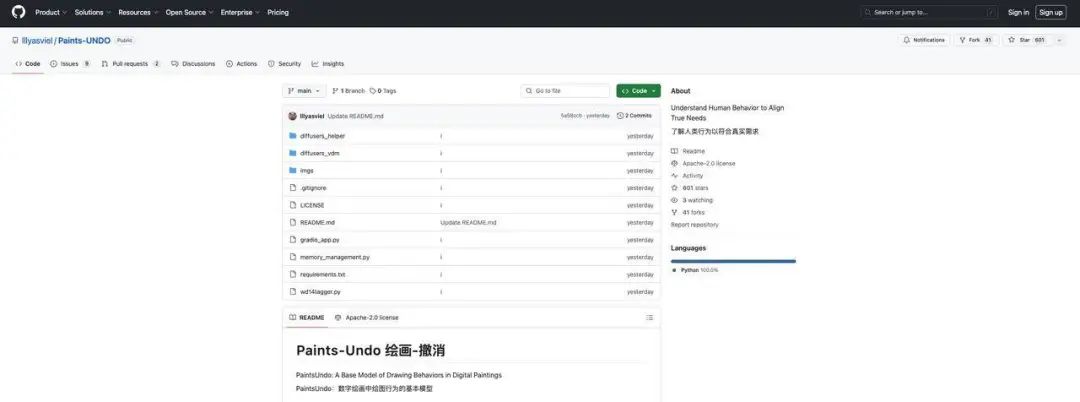
Task: Switch to the Security tab
Action: click(x=284, y=64)
